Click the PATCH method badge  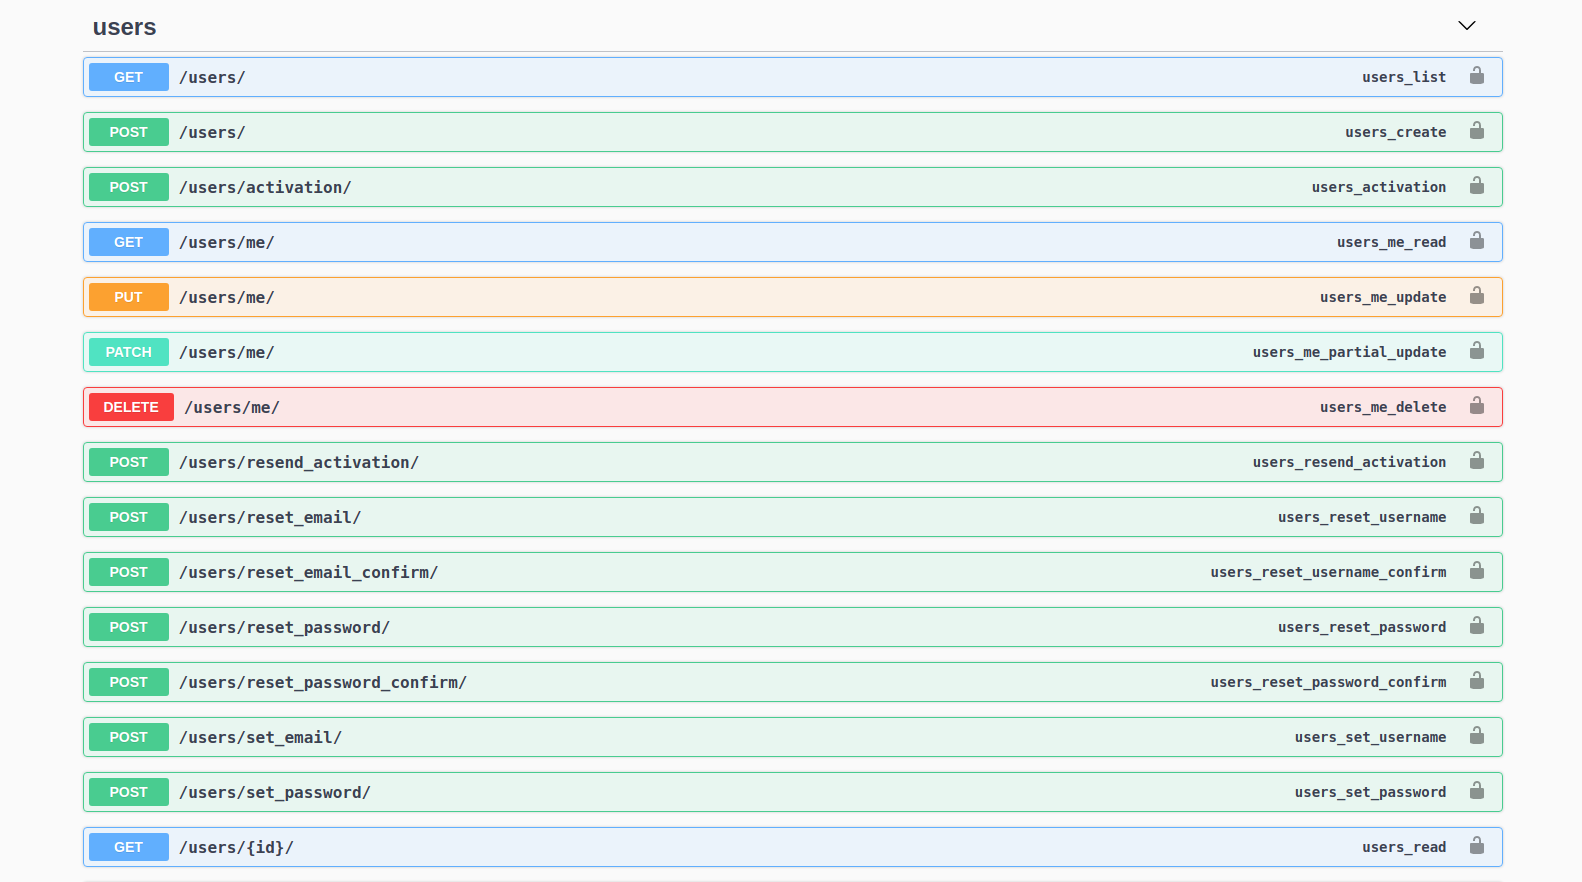129,352
